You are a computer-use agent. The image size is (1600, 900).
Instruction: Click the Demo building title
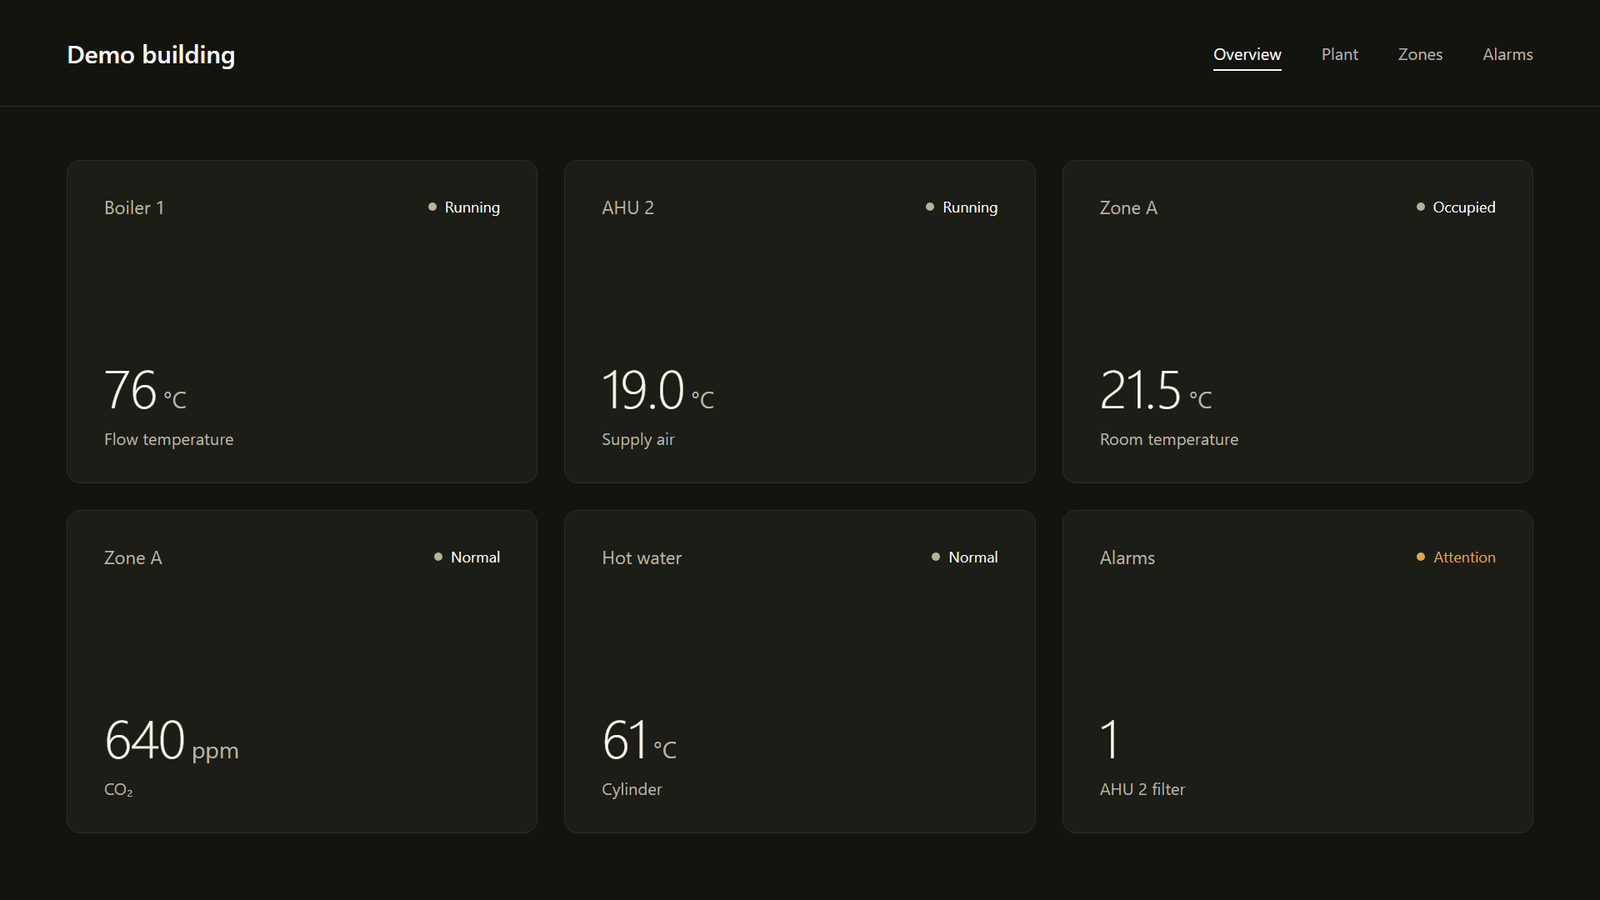click(151, 55)
